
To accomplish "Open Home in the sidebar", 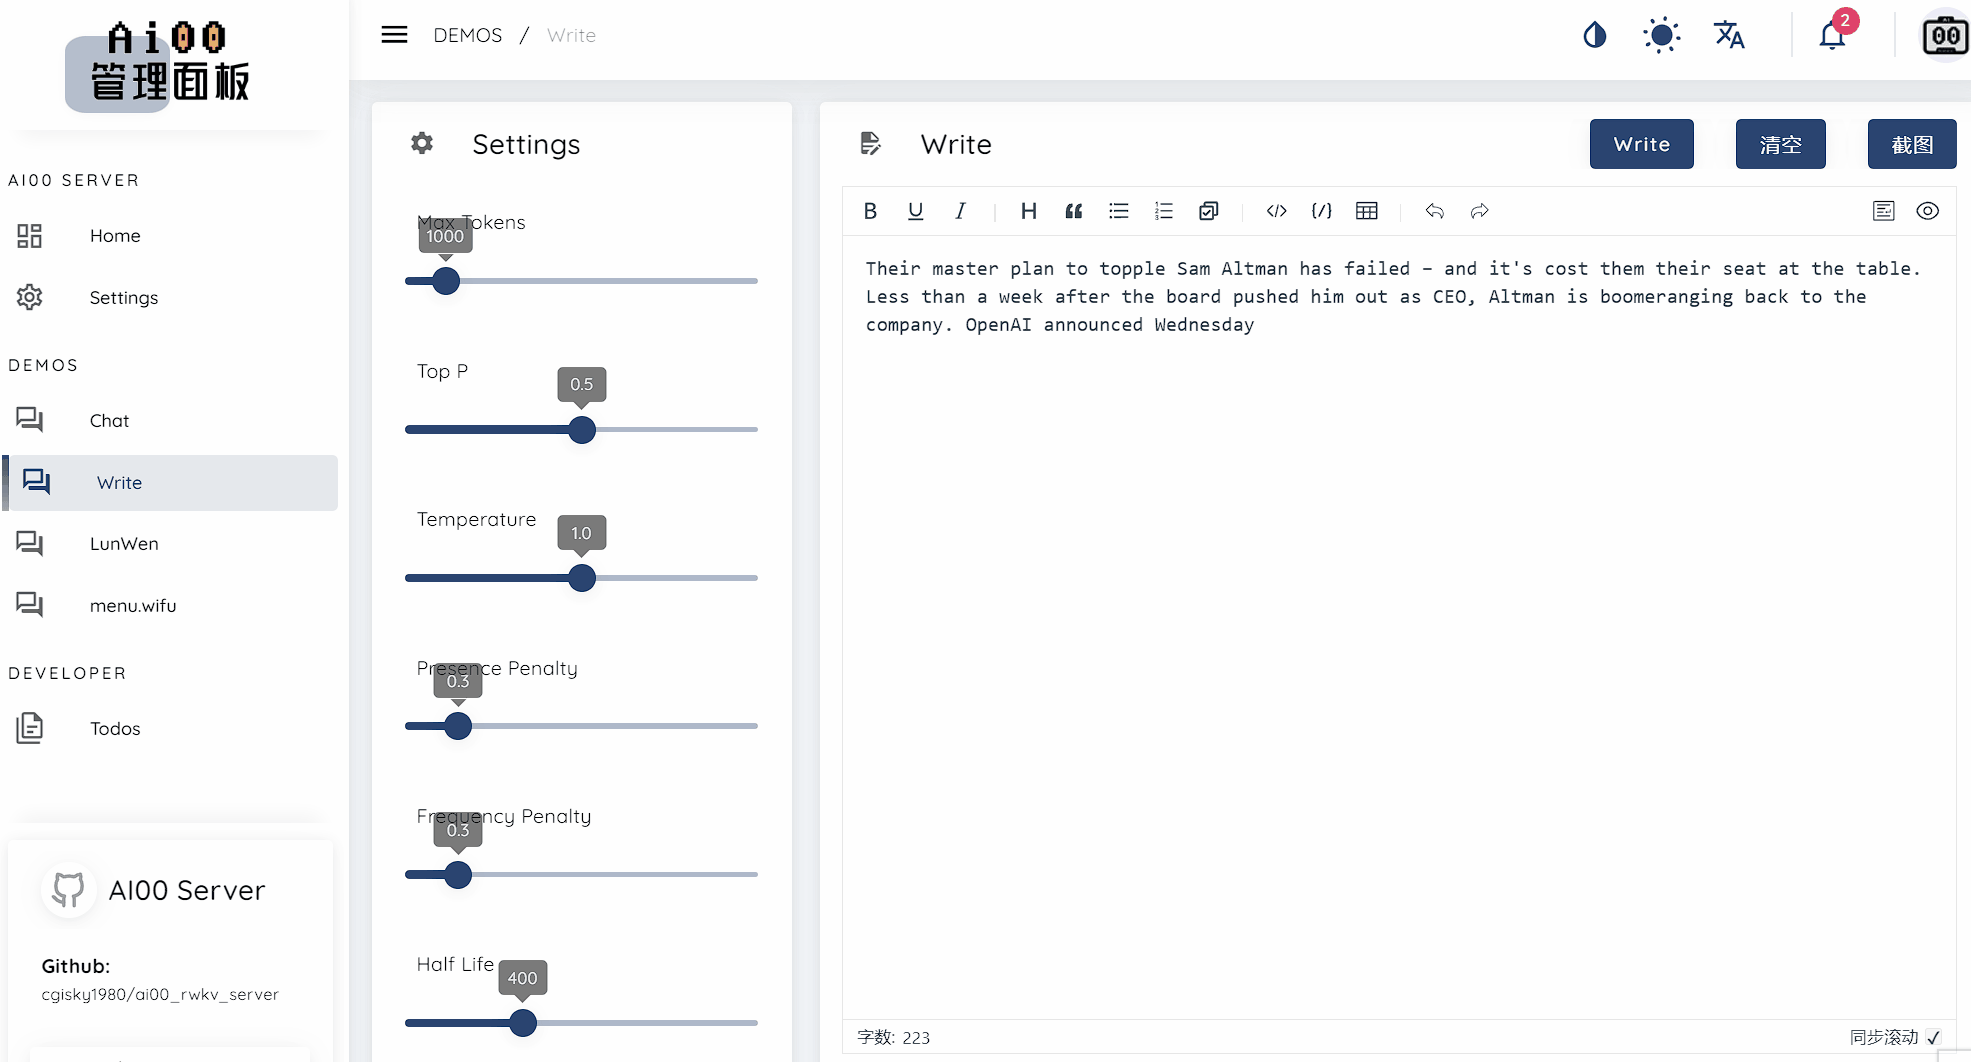I will [170, 236].
